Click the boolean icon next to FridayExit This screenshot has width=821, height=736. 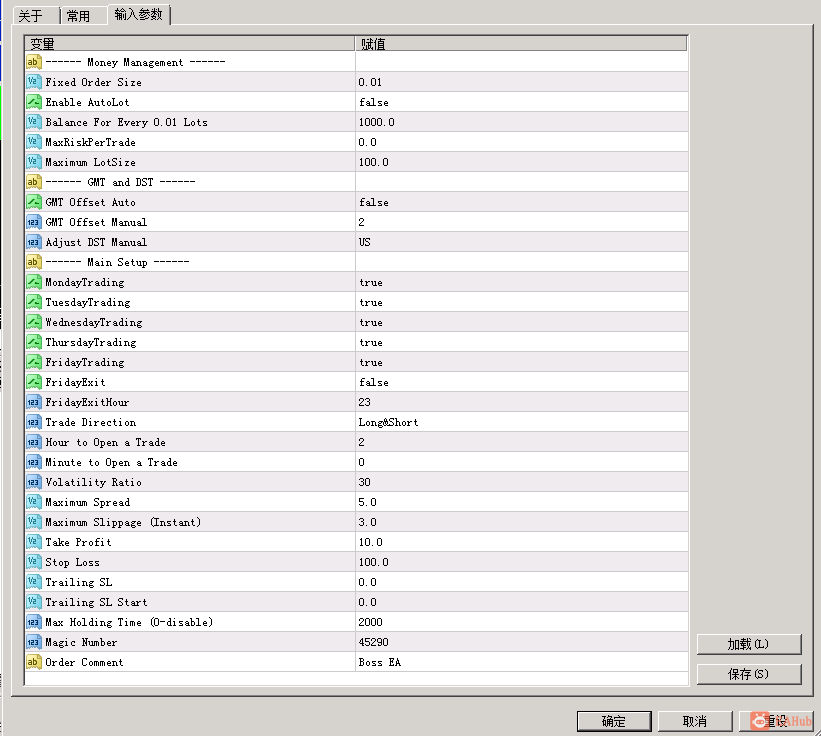34,382
